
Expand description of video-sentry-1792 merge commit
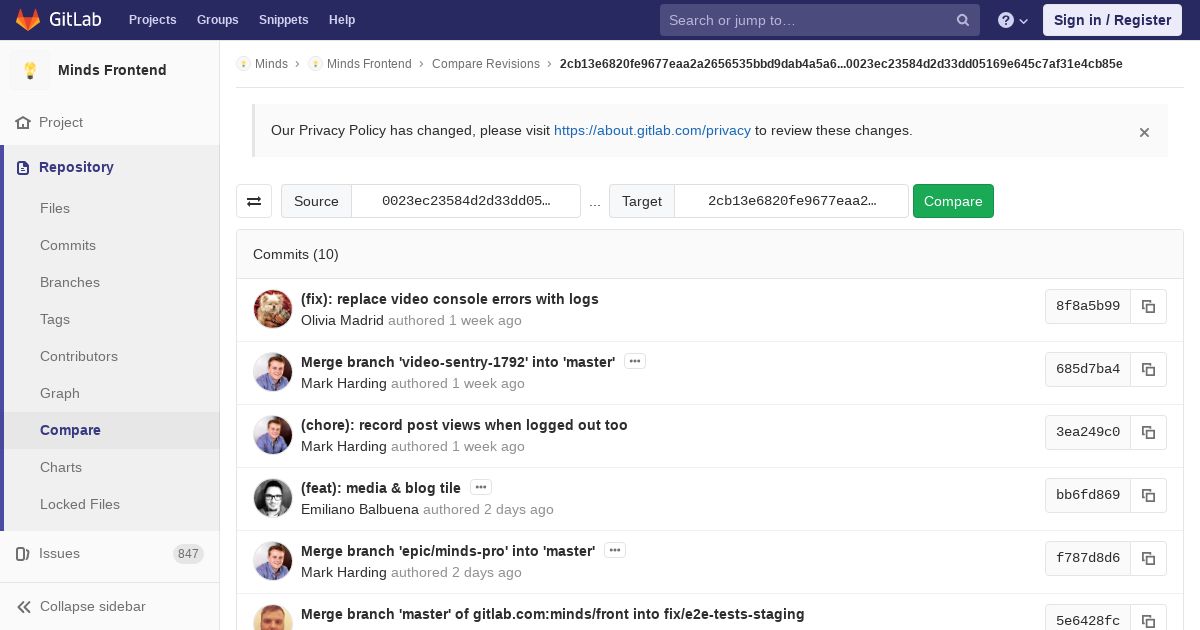[635, 361]
